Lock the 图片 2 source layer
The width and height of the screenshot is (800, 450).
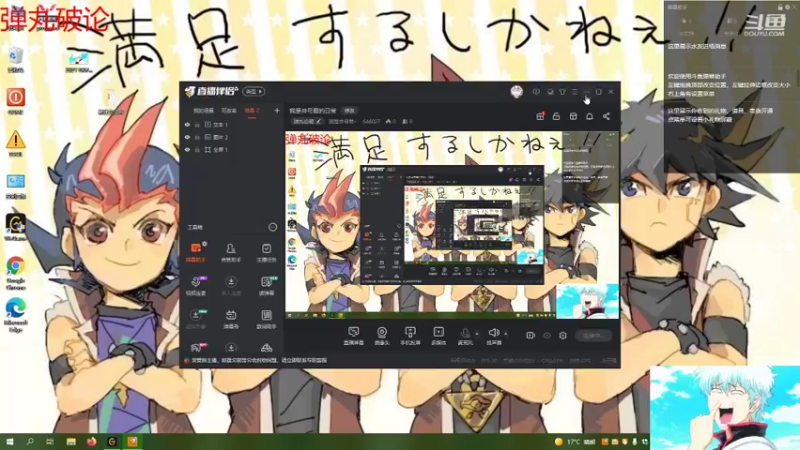pos(197,137)
